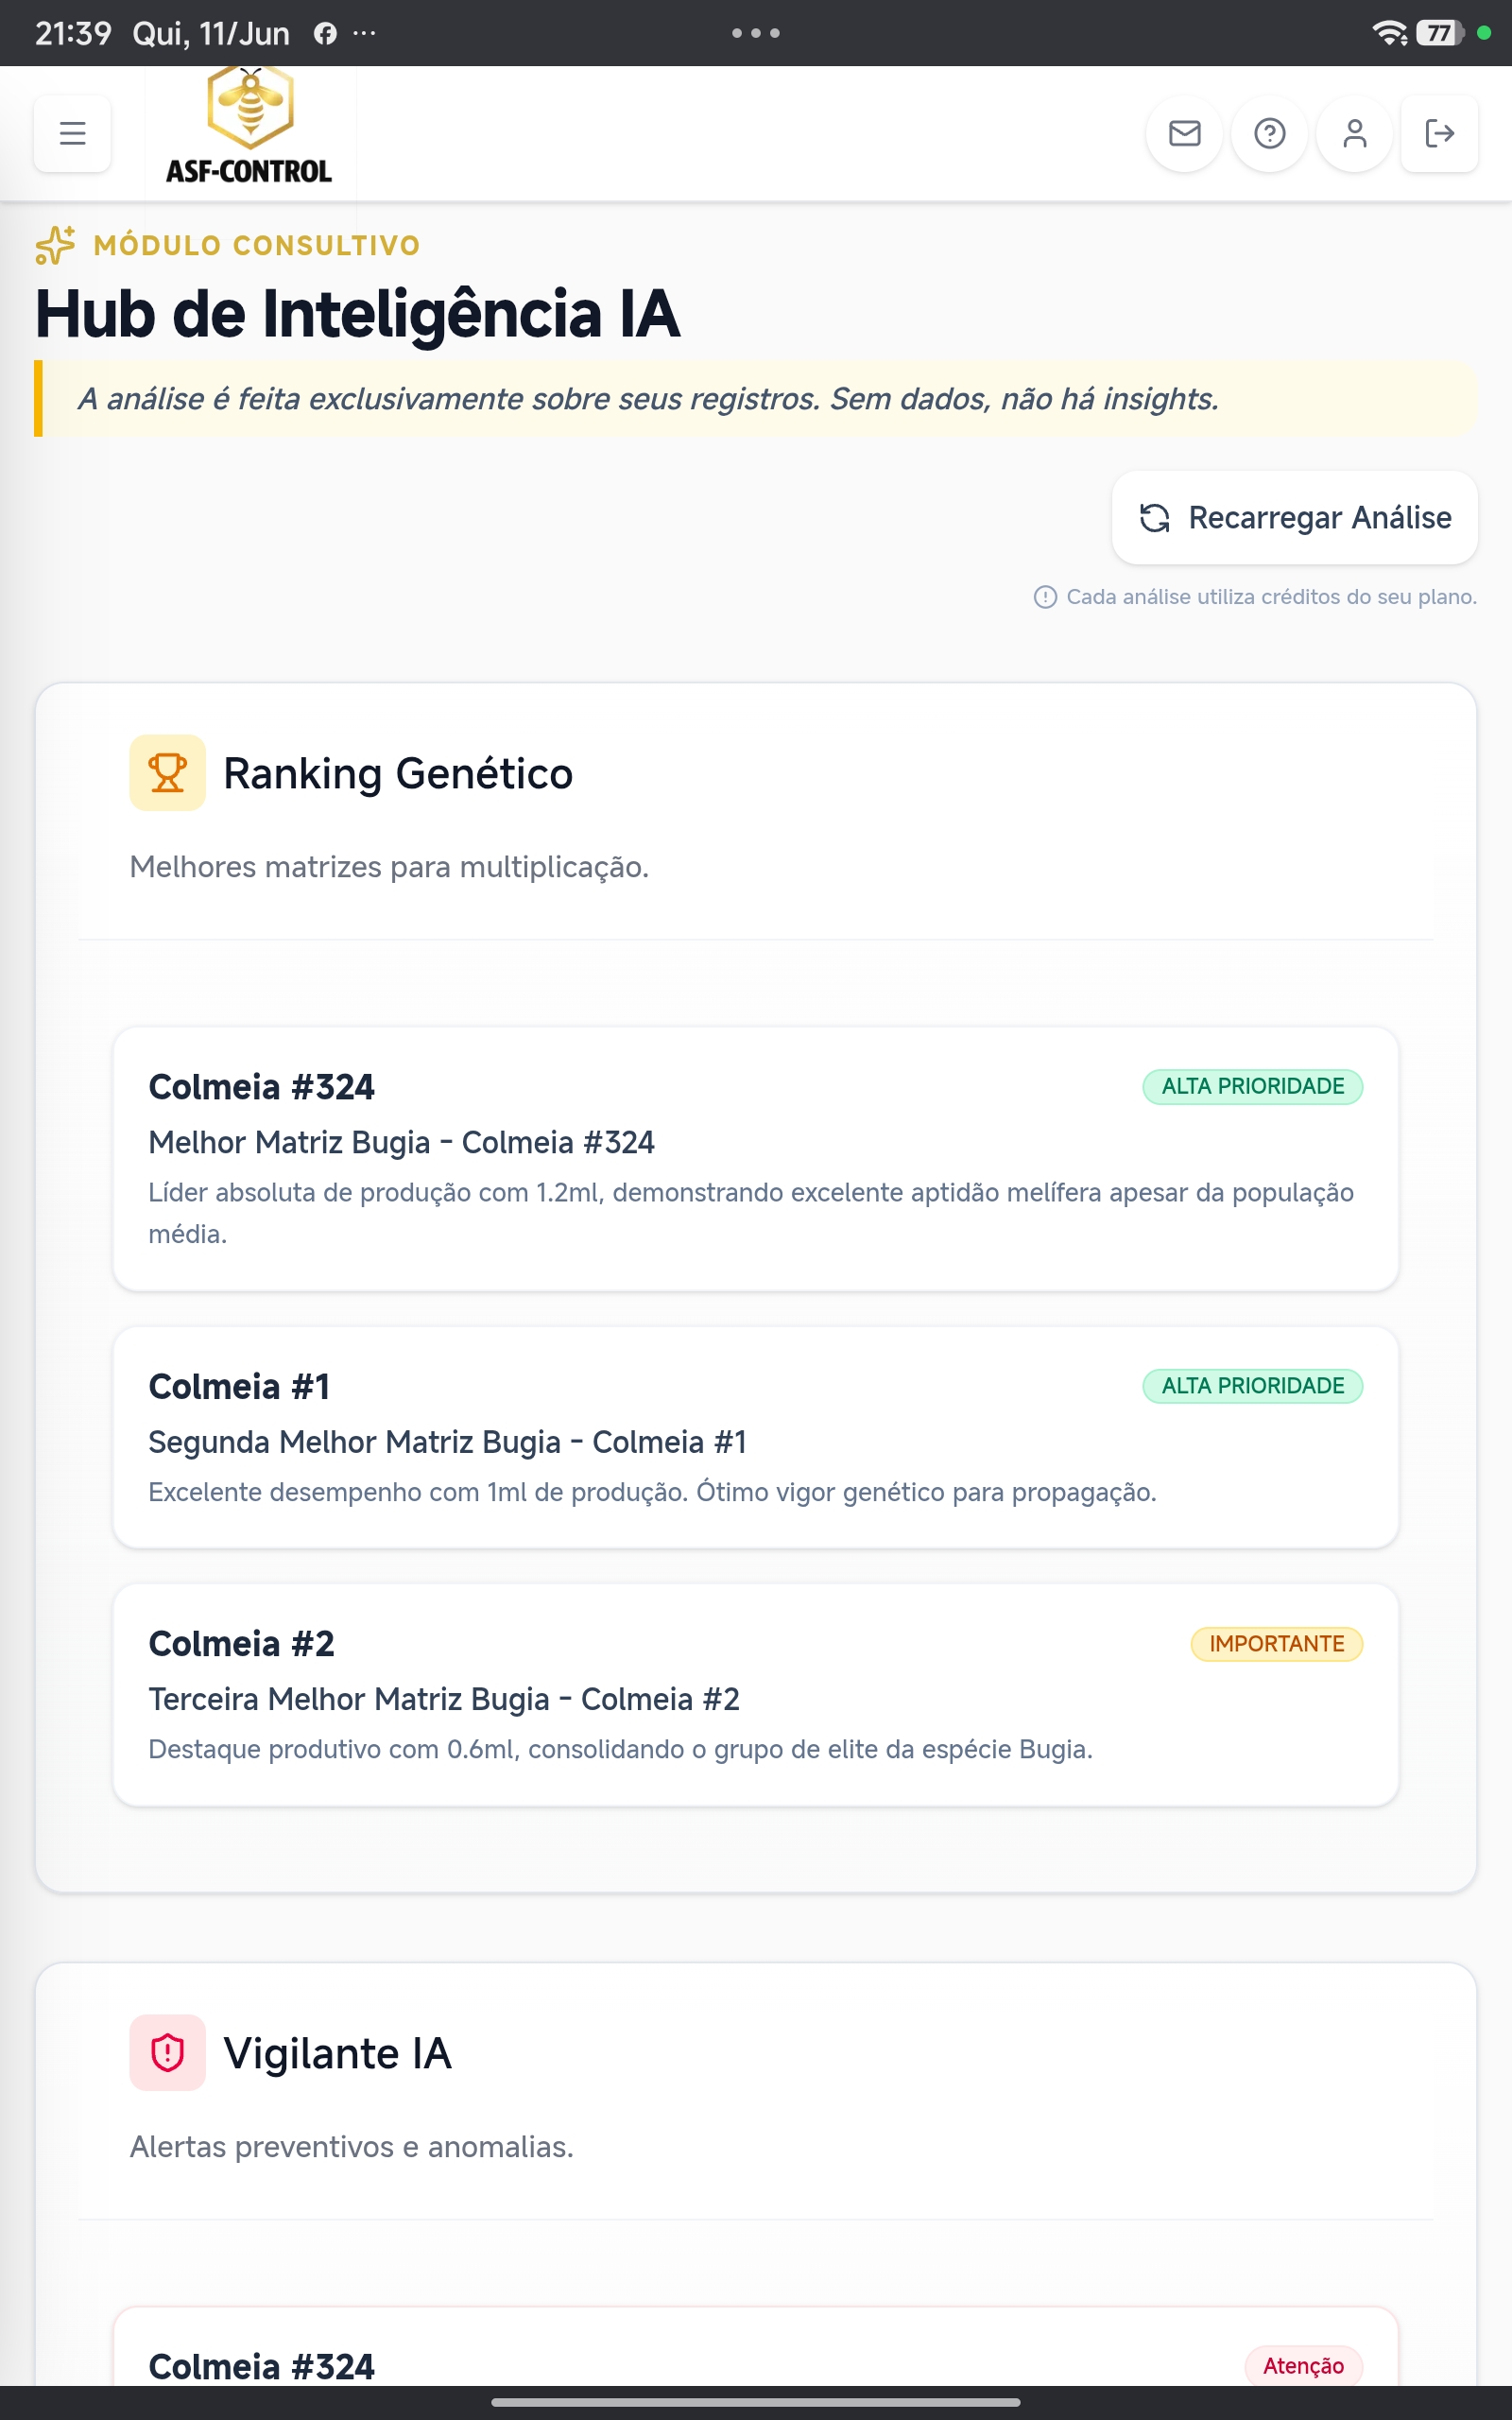Click the Ranking Genético trophy icon
The image size is (1512, 2420).
click(x=167, y=773)
